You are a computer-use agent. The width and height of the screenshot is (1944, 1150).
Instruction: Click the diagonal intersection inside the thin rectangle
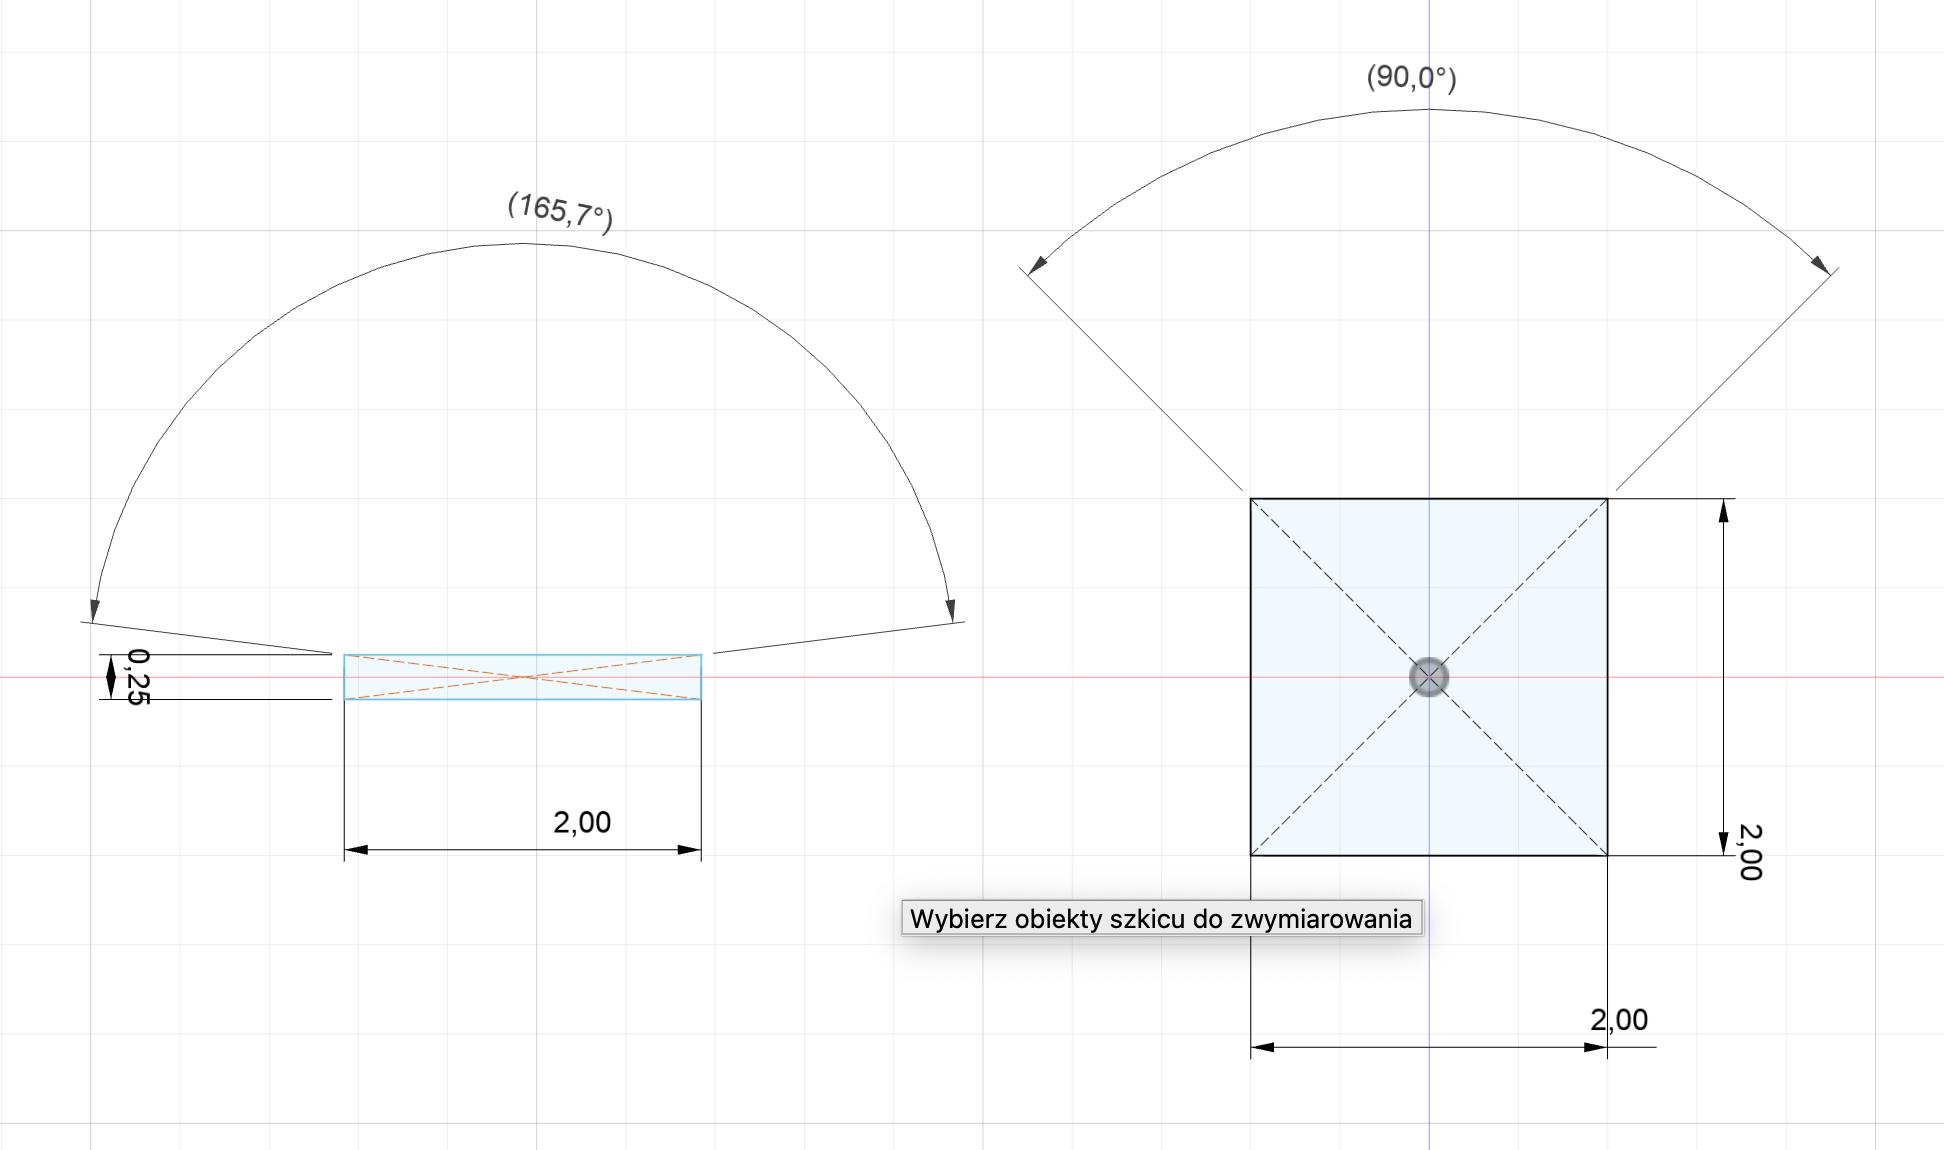tap(522, 677)
